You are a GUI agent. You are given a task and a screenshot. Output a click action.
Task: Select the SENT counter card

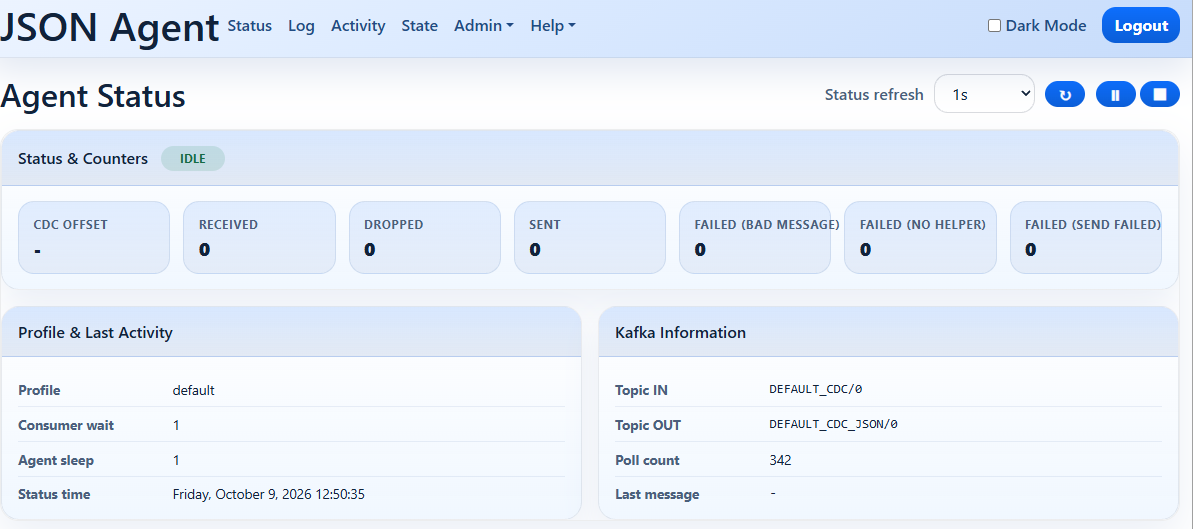(x=590, y=237)
